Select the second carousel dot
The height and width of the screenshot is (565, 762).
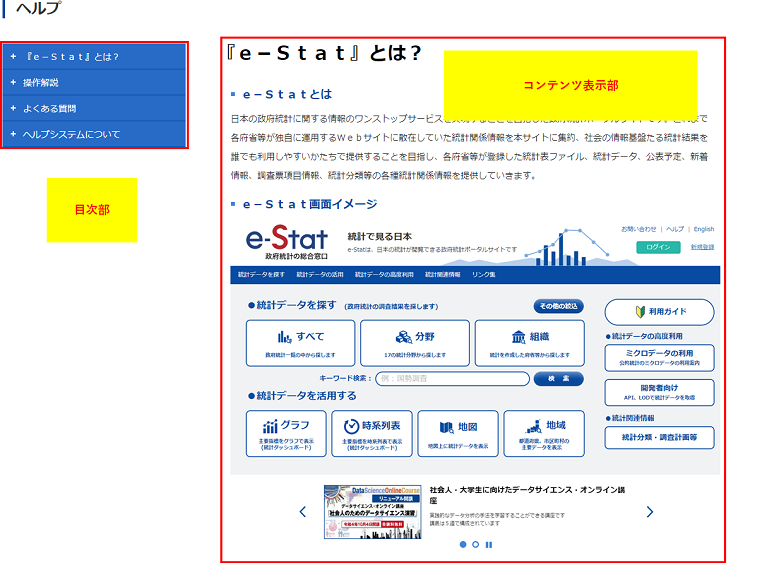[476, 545]
